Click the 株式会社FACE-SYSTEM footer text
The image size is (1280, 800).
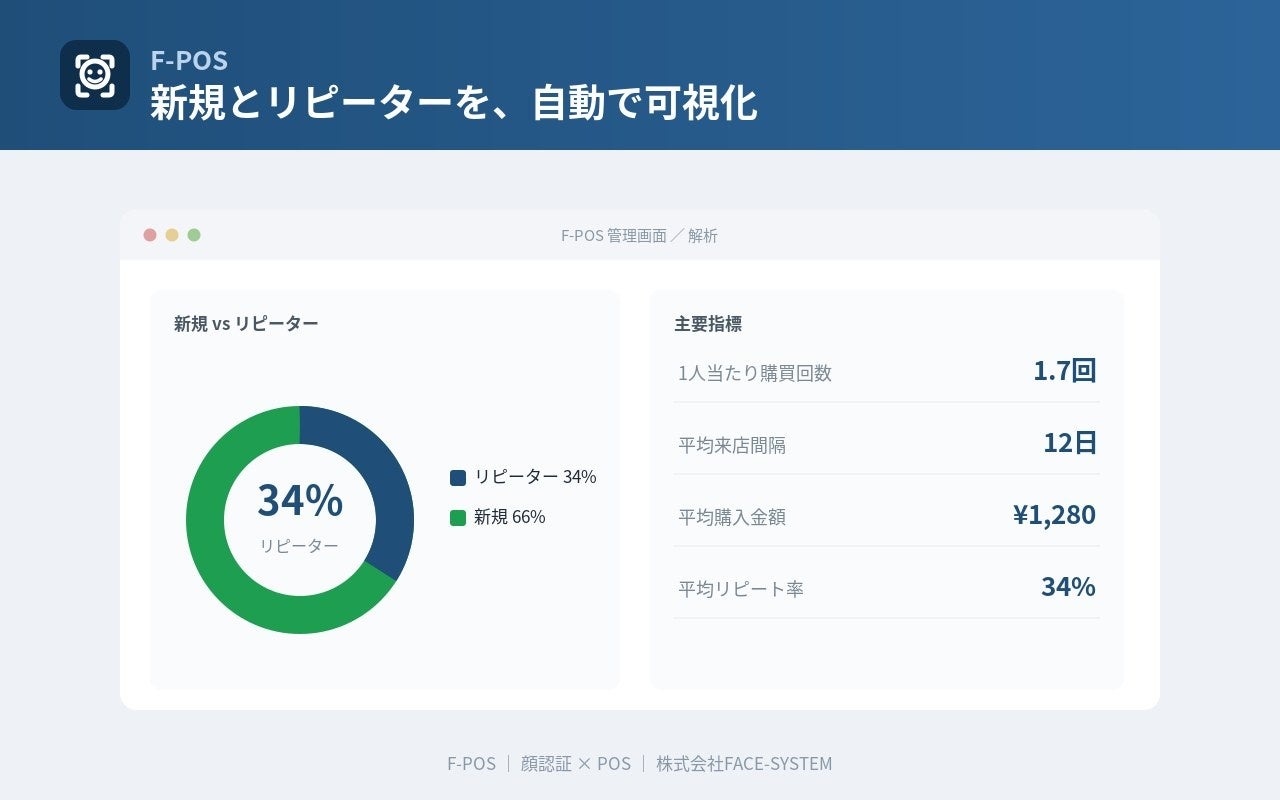744,764
